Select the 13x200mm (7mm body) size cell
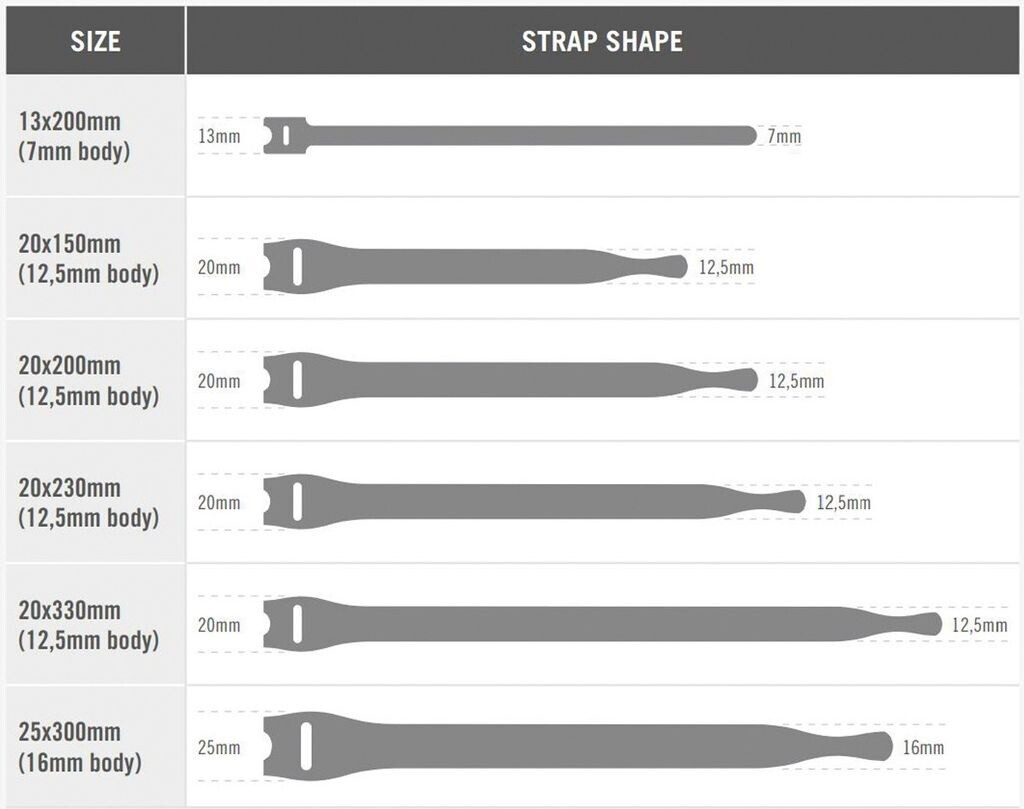 (75, 137)
